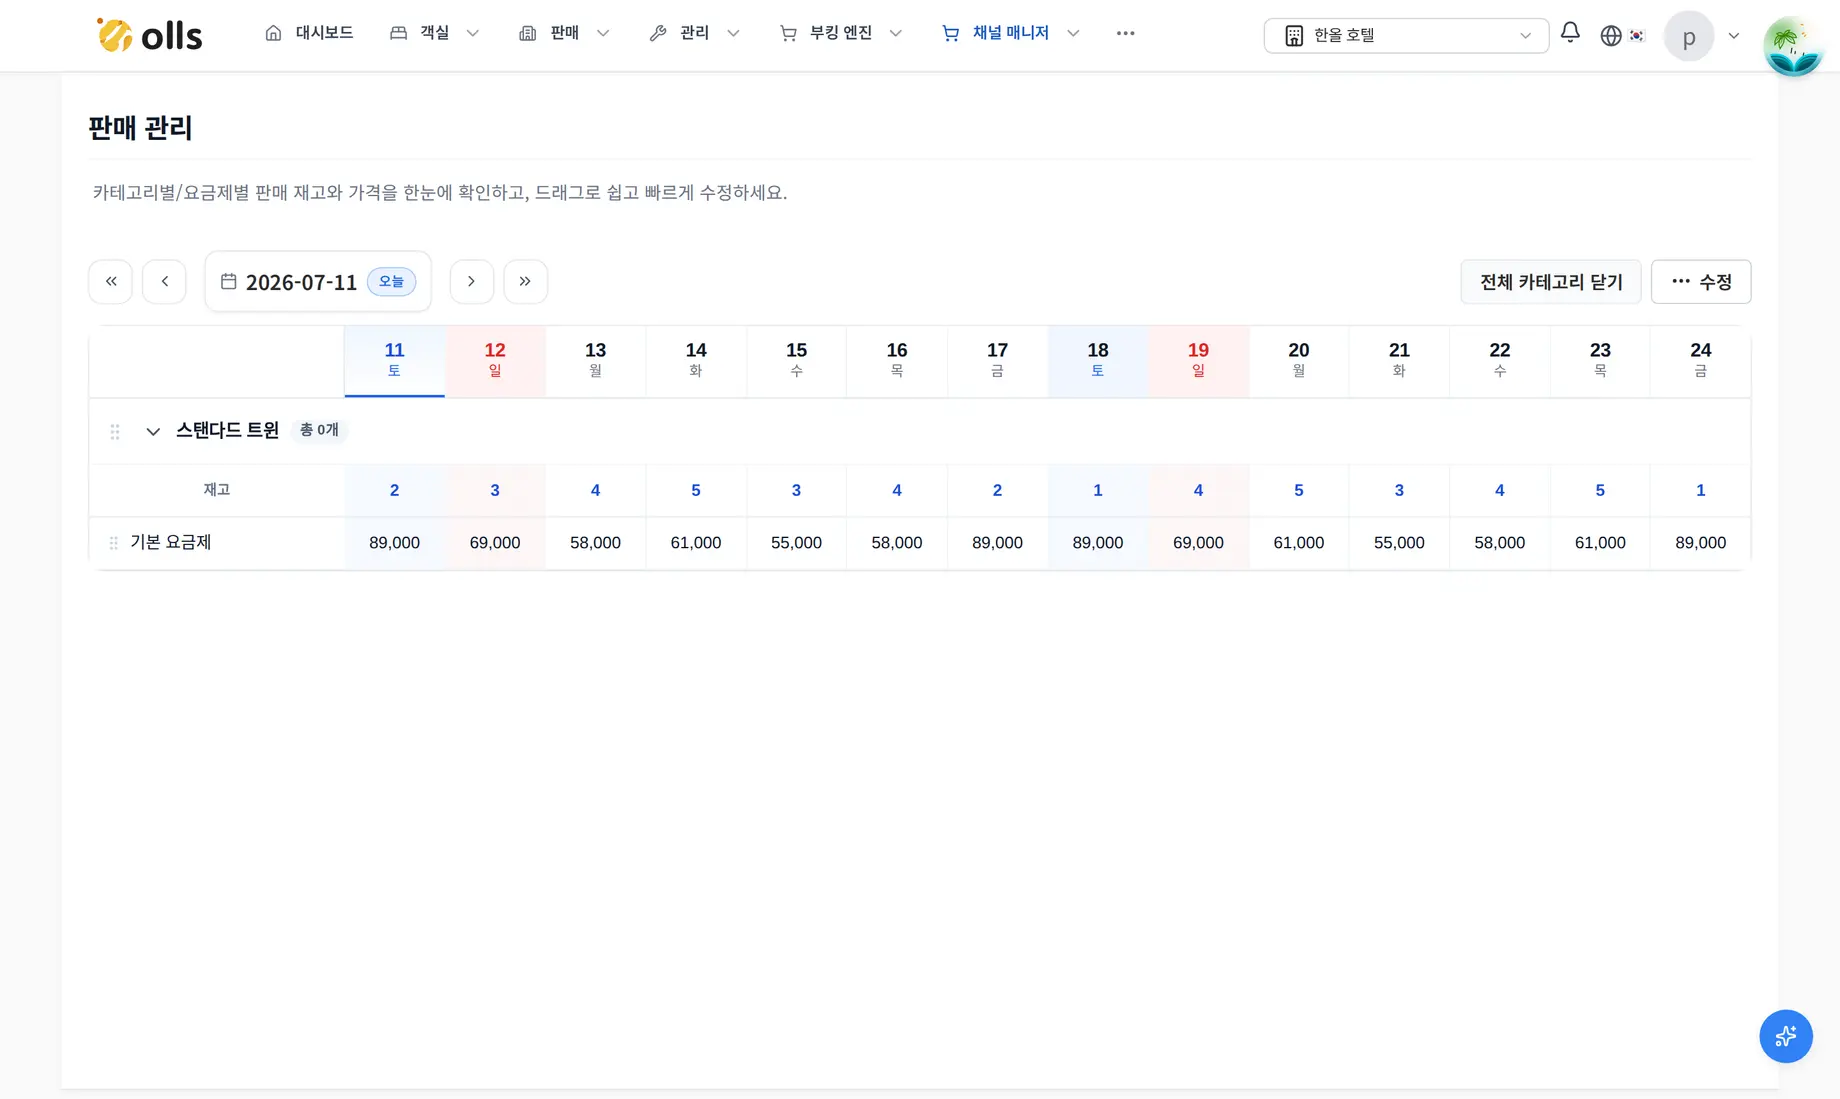Image resolution: width=1840 pixels, height=1099 pixels.
Task: Click the Korean flag icon
Action: 1637,35
